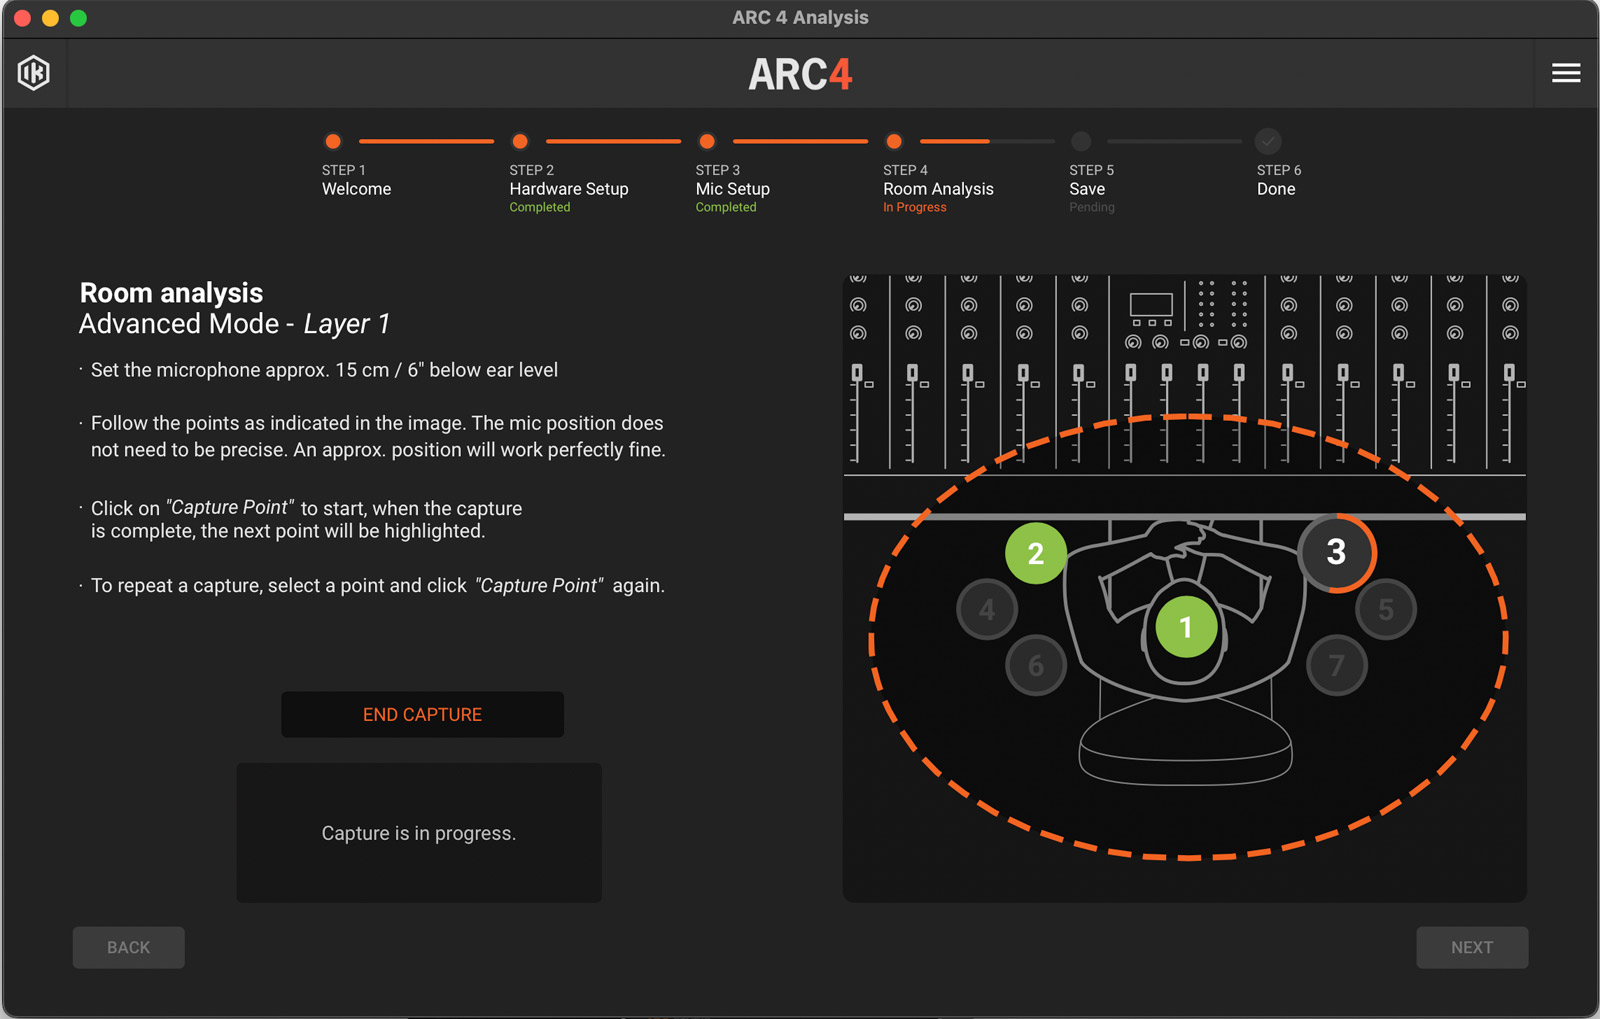Image resolution: width=1600 pixels, height=1019 pixels.
Task: Click the green macOS fullscreen button
Action: pyautogui.click(x=78, y=18)
